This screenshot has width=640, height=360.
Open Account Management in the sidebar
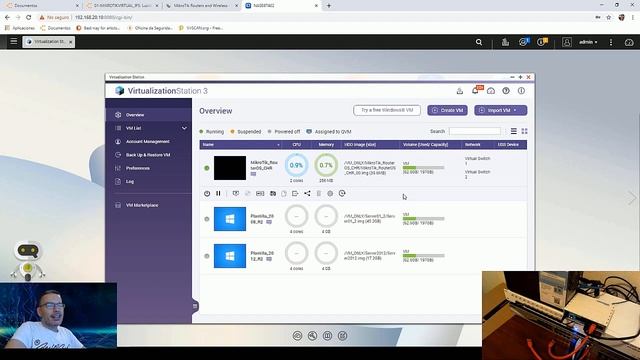pos(149,142)
